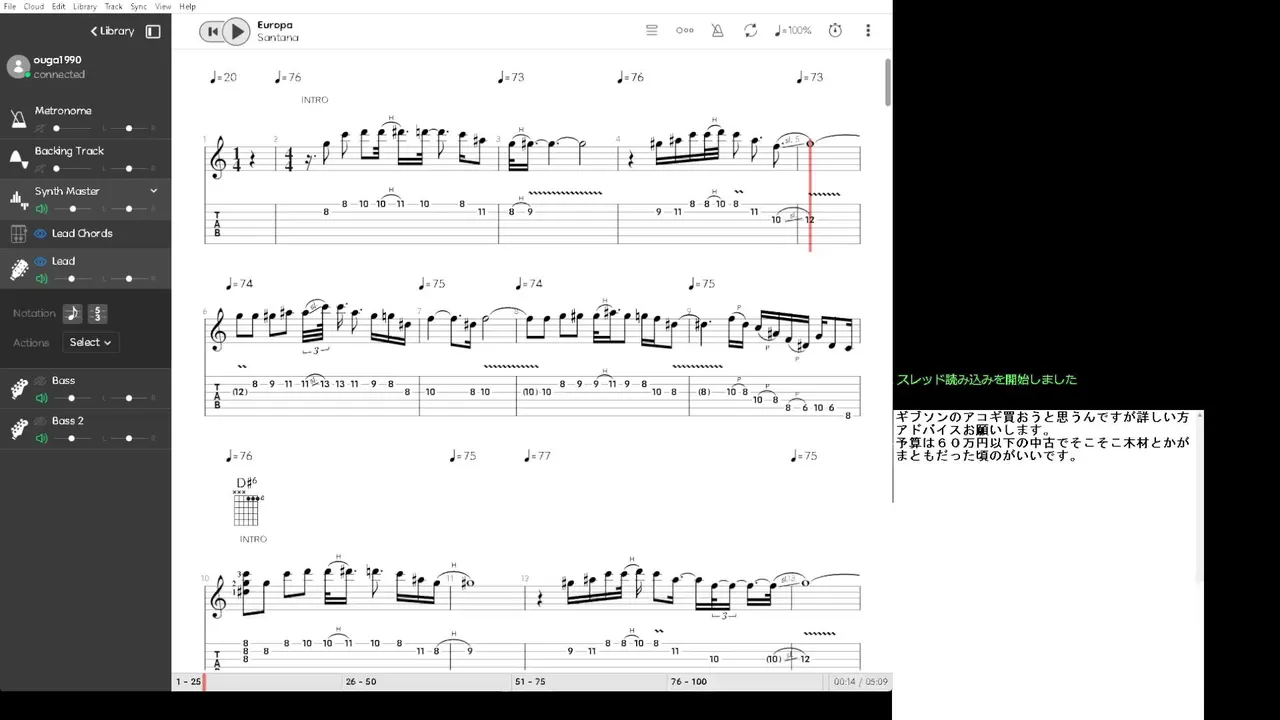Click the Metronome track icon
Screen dimensions: 1280x720
18,119
